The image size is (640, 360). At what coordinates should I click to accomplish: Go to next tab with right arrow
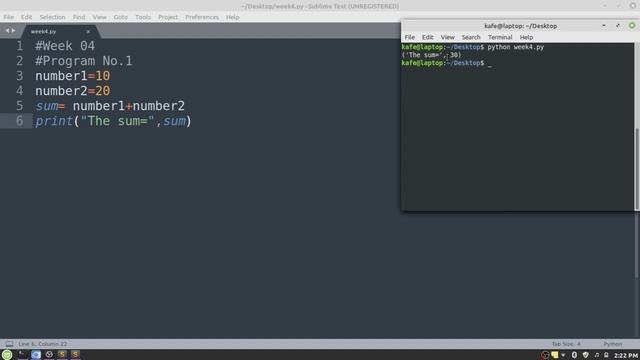pyautogui.click(x=13, y=31)
